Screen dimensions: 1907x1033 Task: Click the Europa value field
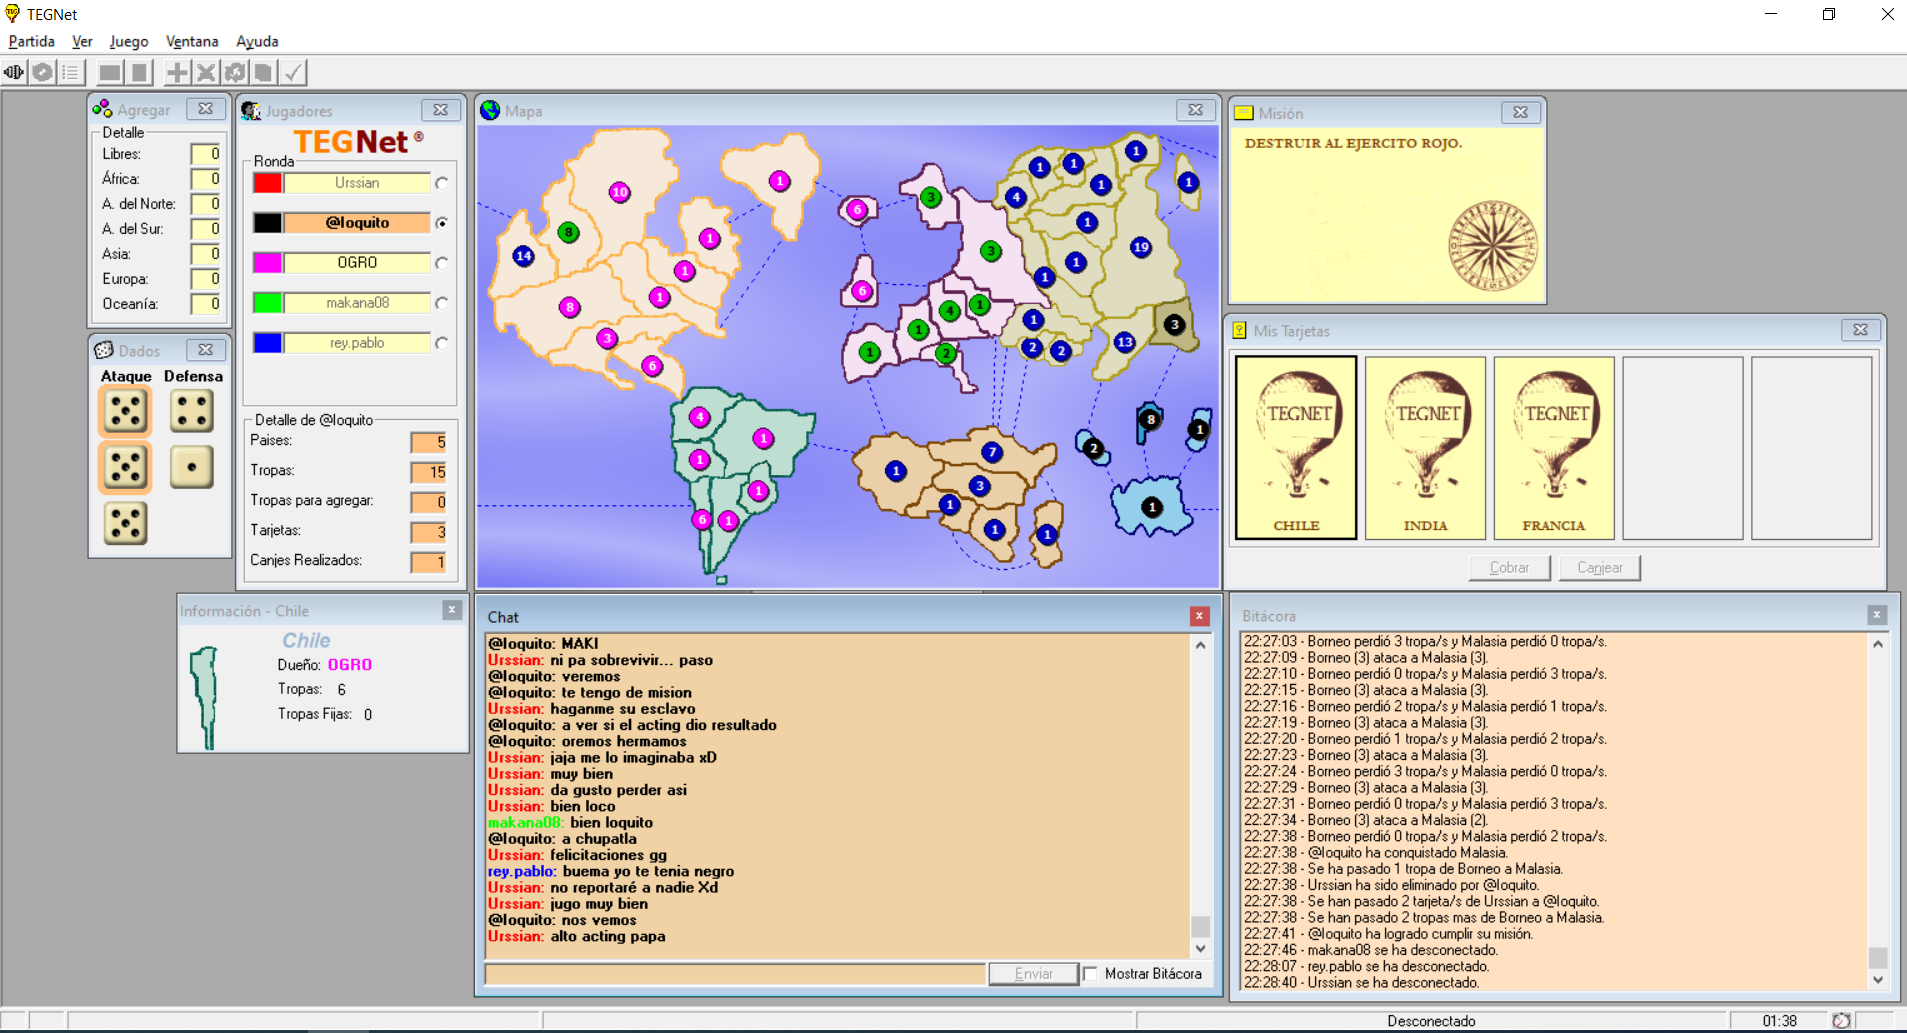(x=206, y=279)
